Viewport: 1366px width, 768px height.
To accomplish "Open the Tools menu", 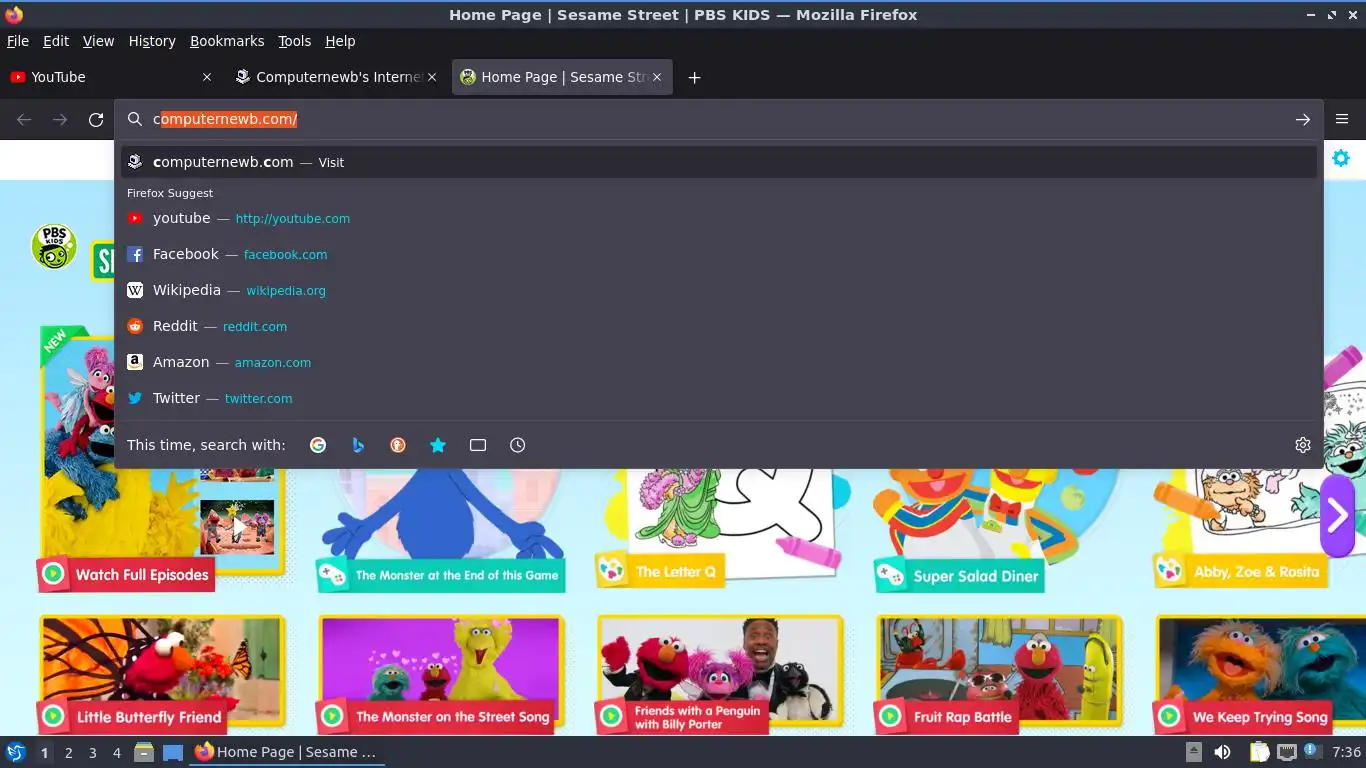I will point(295,41).
